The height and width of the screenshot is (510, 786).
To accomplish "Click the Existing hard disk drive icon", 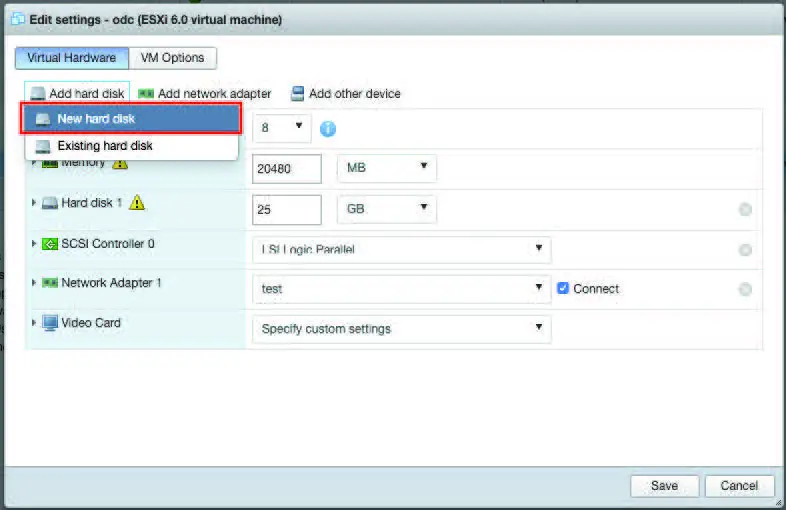I will tap(43, 146).
